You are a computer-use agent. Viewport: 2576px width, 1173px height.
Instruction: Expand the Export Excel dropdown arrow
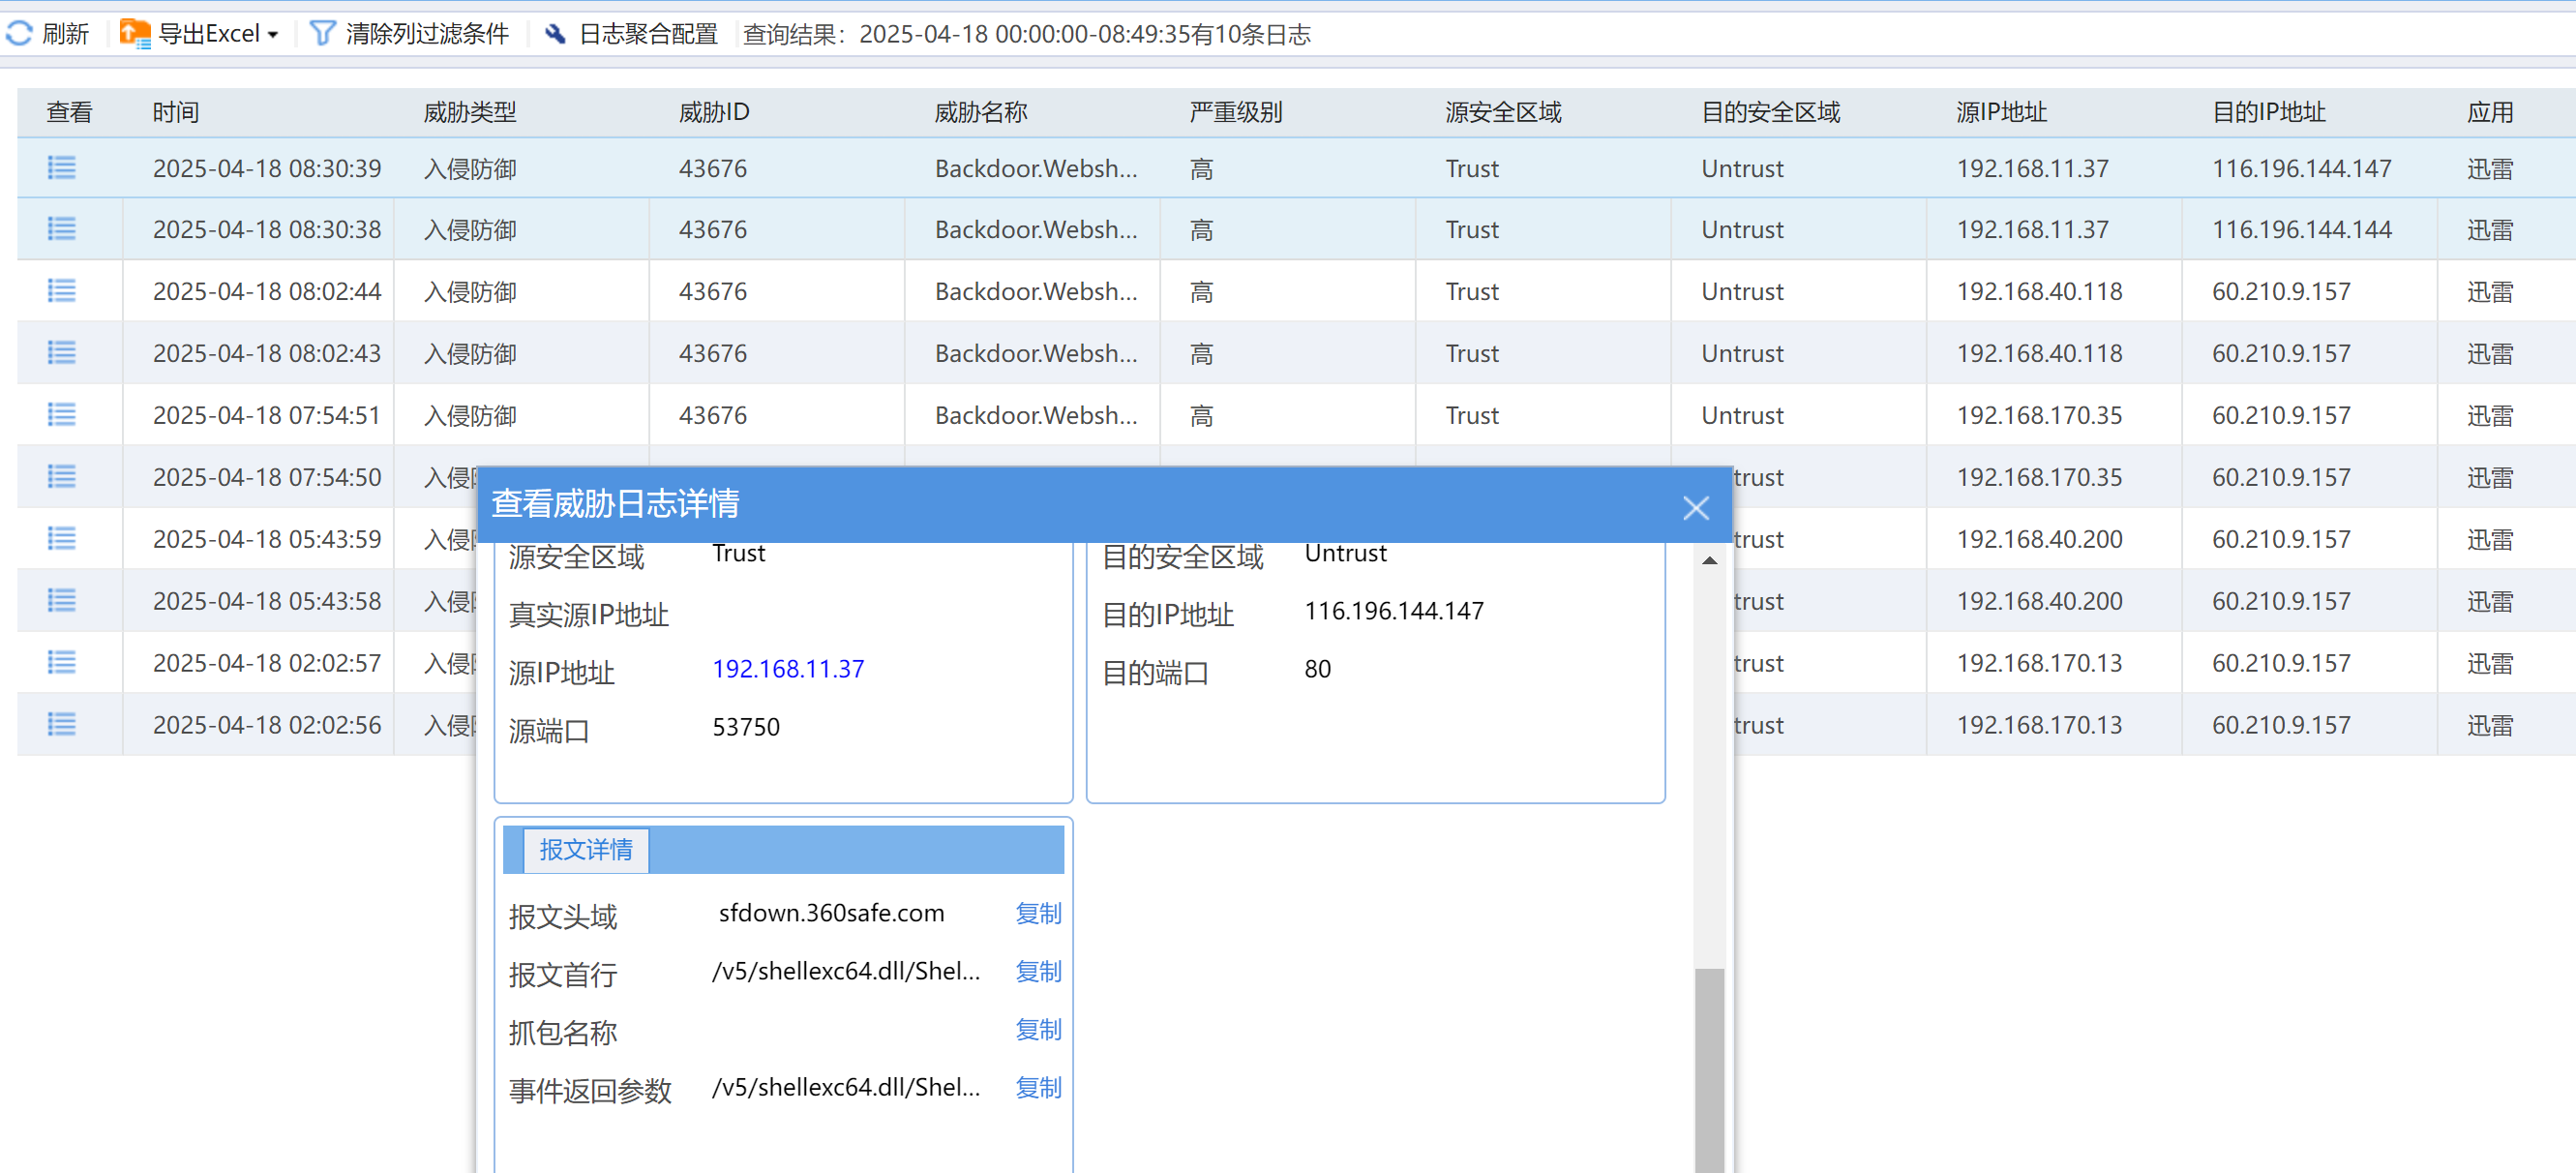pyautogui.click(x=273, y=35)
